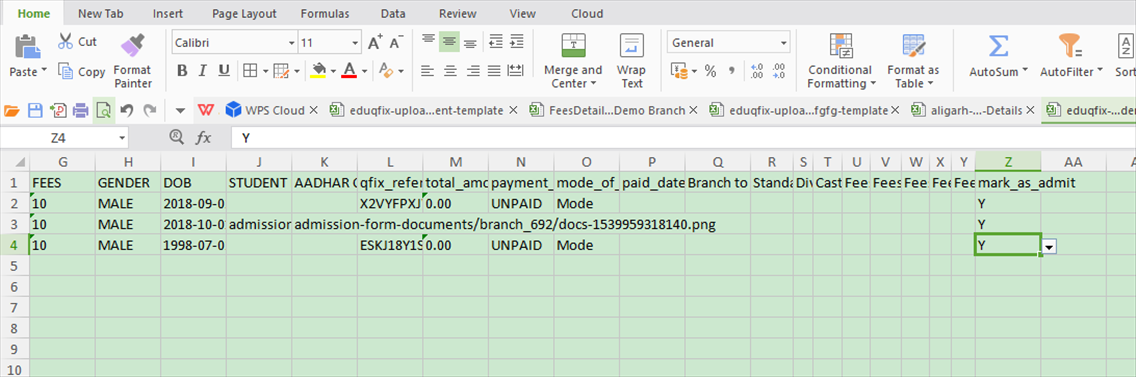Image resolution: width=1136 pixels, height=377 pixels.
Task: Apply distributed alignment icon
Action: pyautogui.click(x=515, y=70)
